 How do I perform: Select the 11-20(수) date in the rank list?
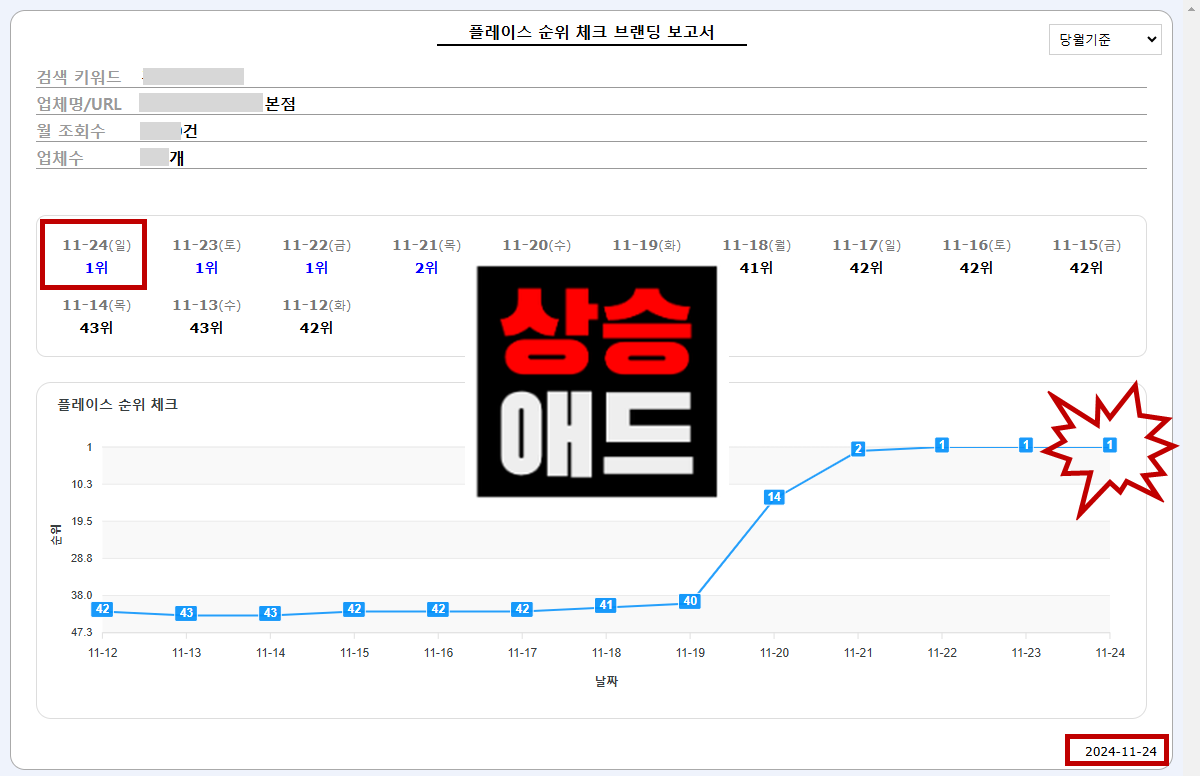pos(536,245)
